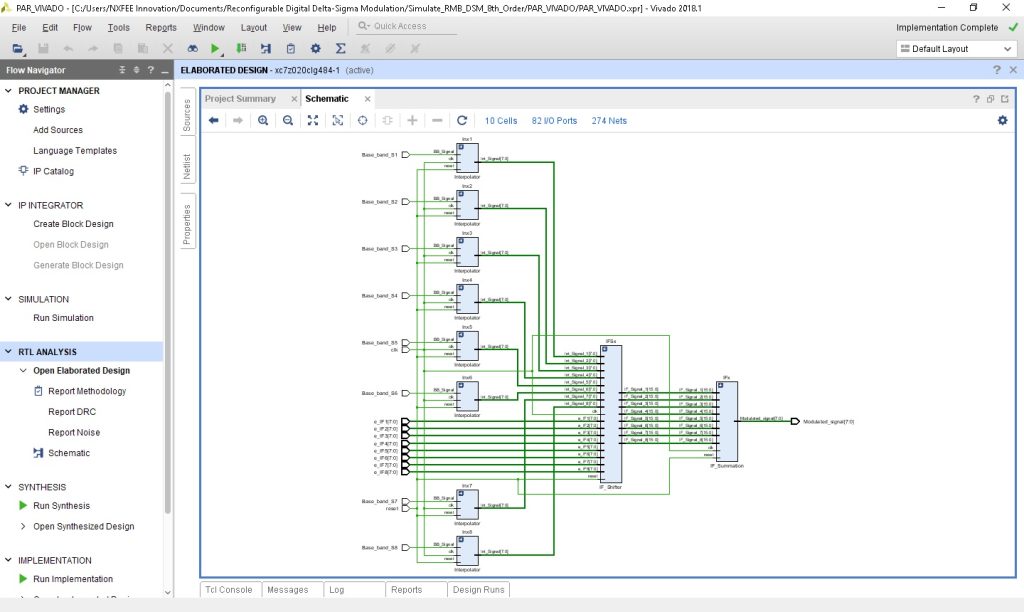Open schematic settings via the gear icon
This screenshot has height=612, width=1024.
click(x=1002, y=120)
